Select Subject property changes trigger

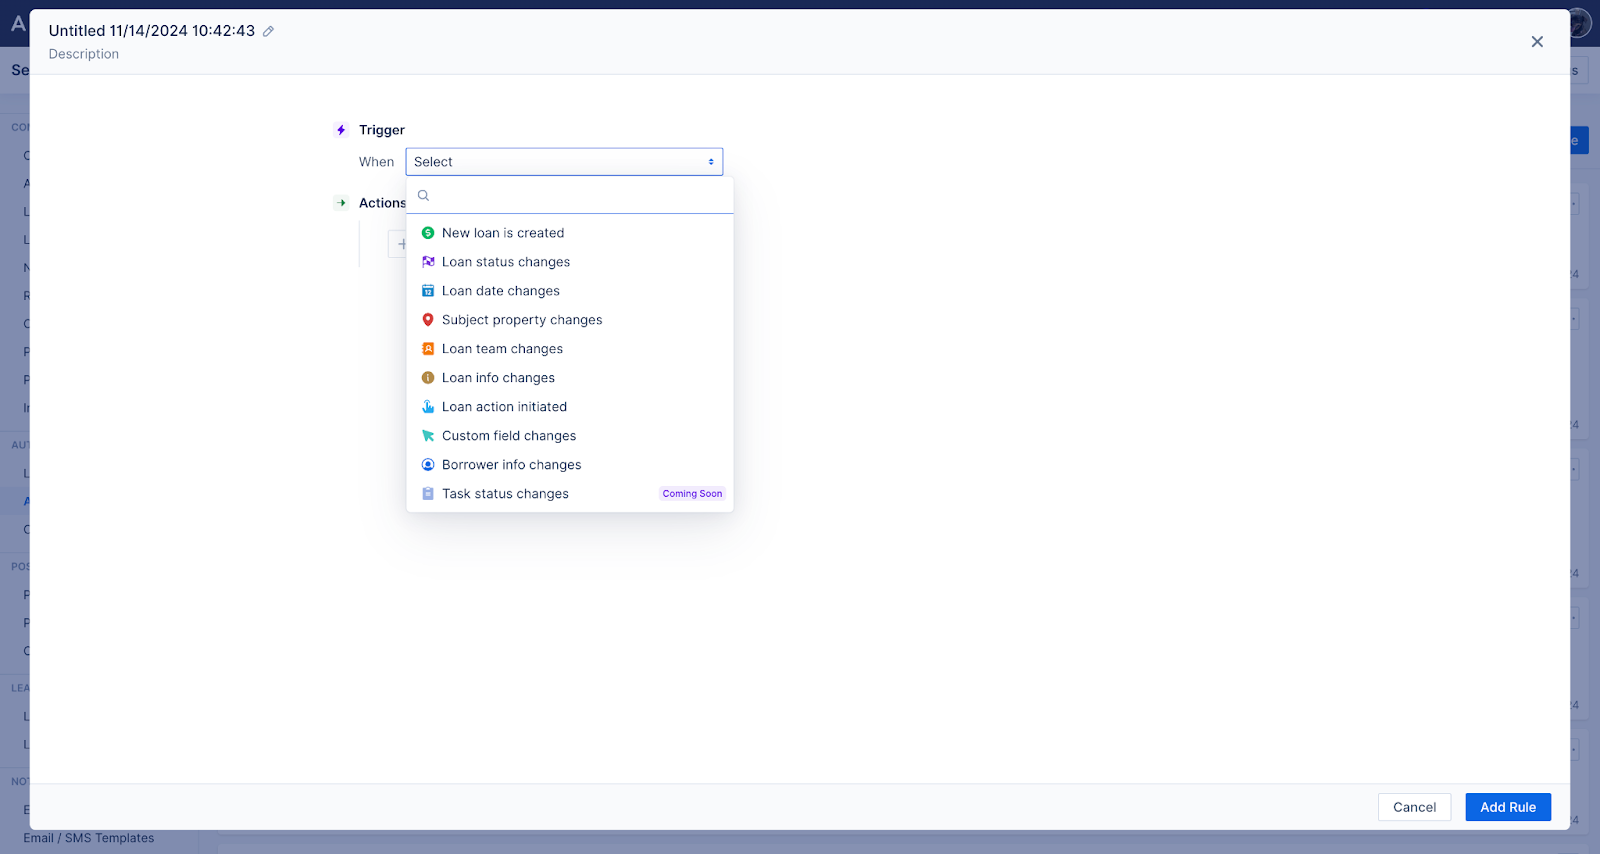570,320
